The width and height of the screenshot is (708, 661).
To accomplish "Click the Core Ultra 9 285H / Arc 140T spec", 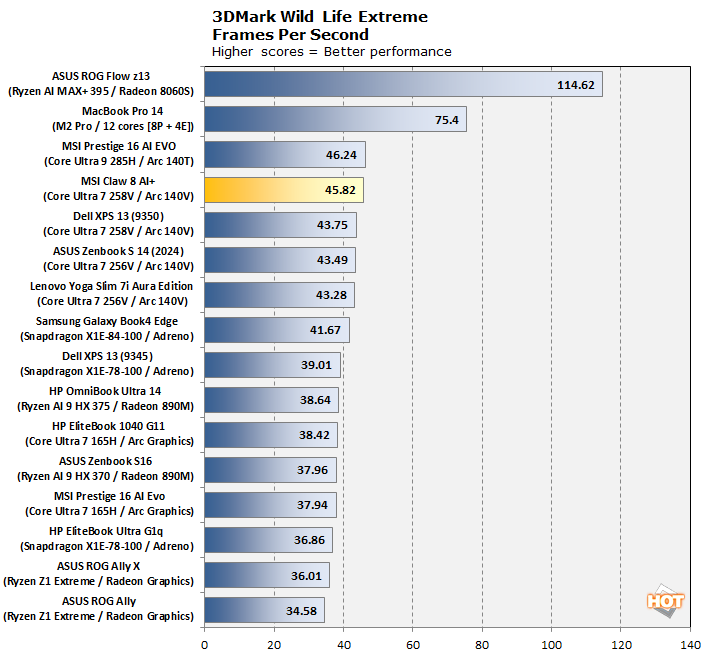I will pyautogui.click(x=119, y=161).
